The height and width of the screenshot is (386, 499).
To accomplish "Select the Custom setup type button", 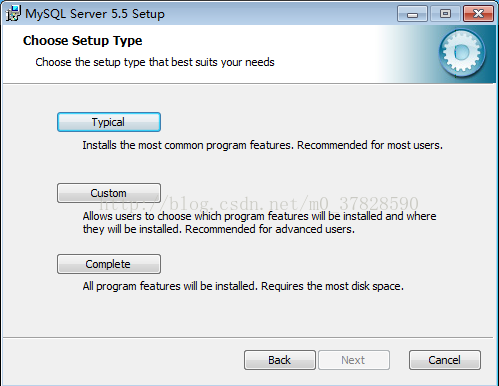I will pyautogui.click(x=109, y=193).
